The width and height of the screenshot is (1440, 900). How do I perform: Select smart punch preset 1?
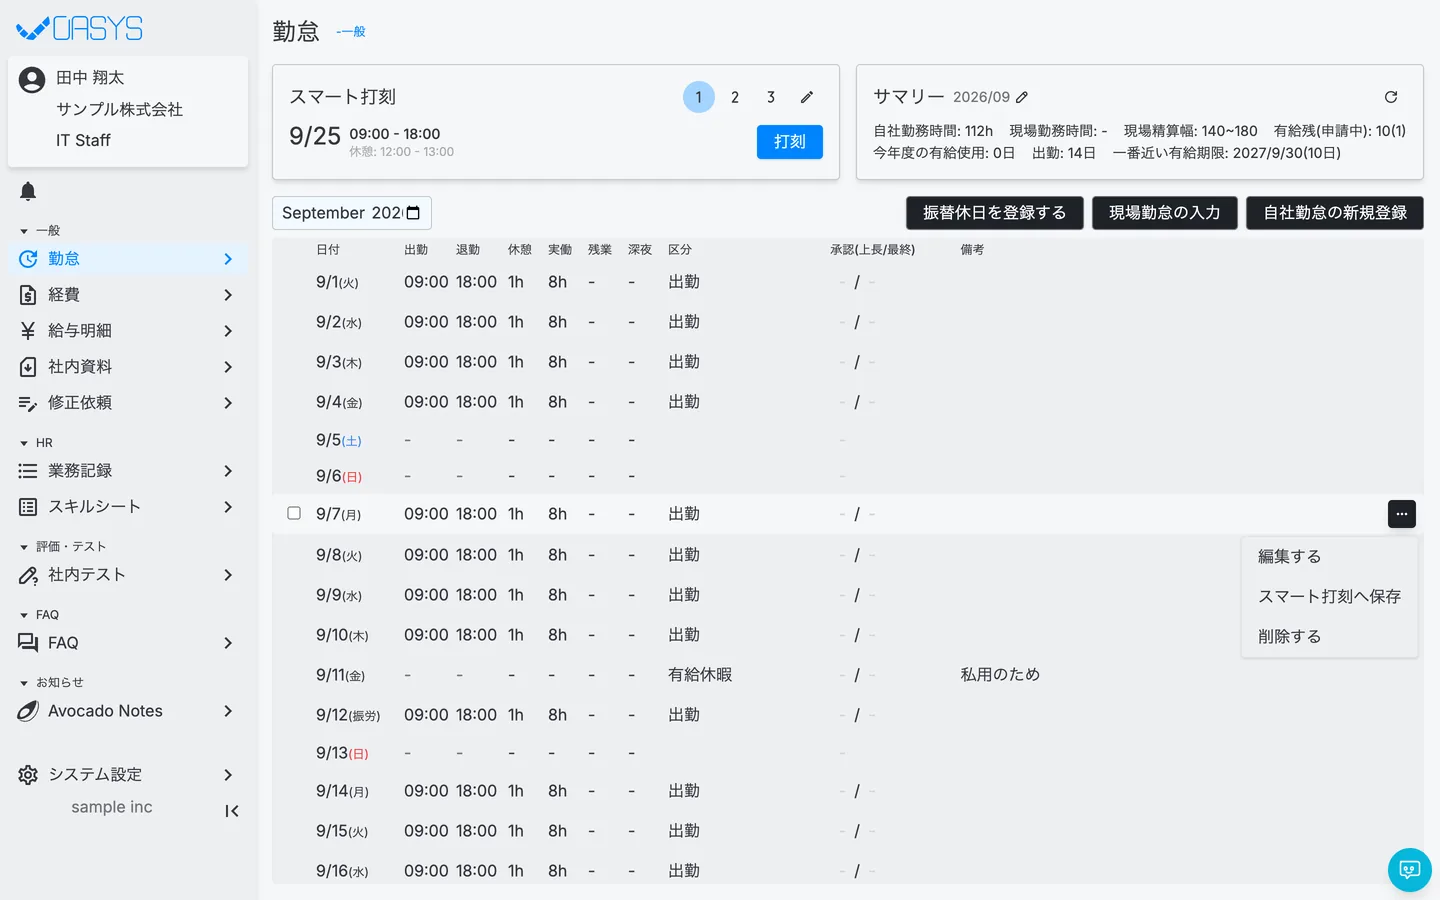[699, 97]
